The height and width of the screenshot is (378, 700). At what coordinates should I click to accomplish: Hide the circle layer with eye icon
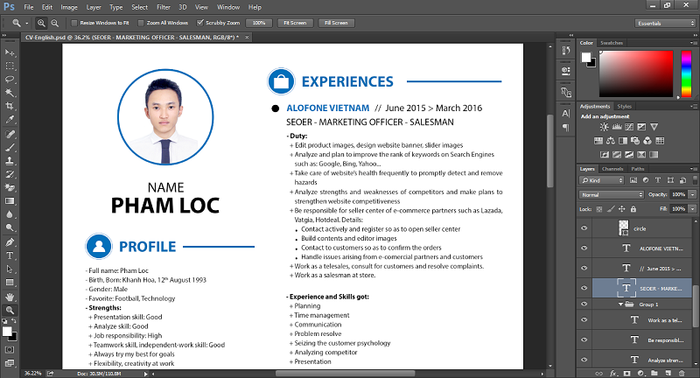pos(584,228)
